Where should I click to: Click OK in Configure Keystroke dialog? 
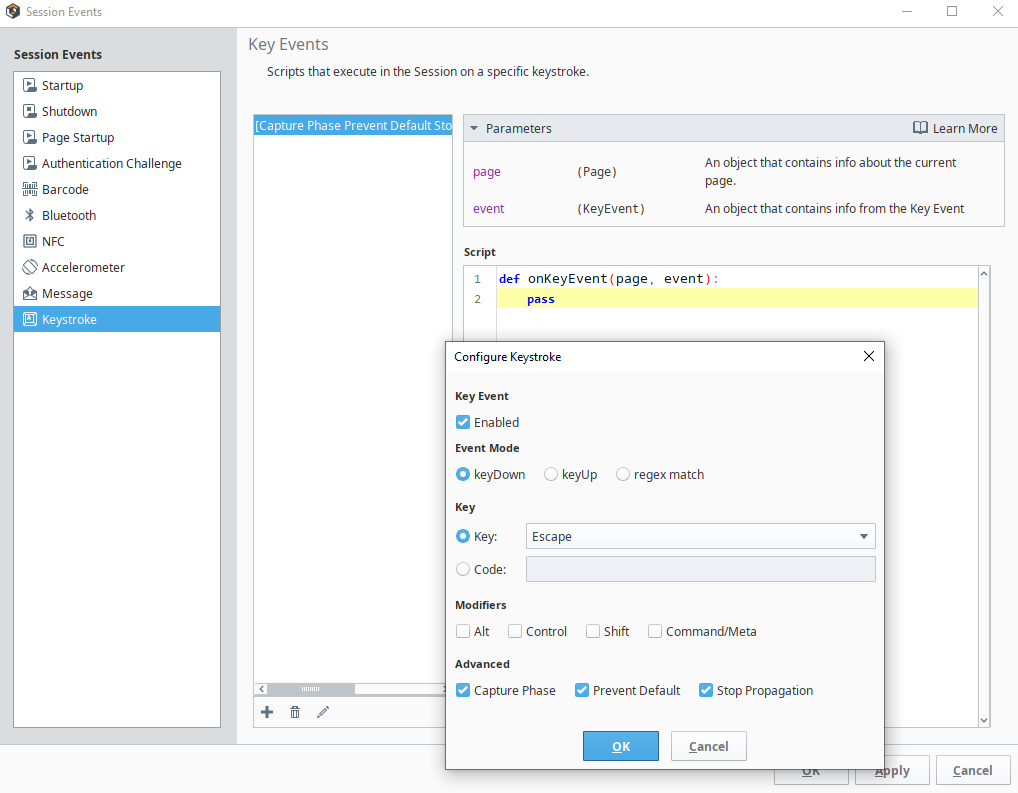621,746
